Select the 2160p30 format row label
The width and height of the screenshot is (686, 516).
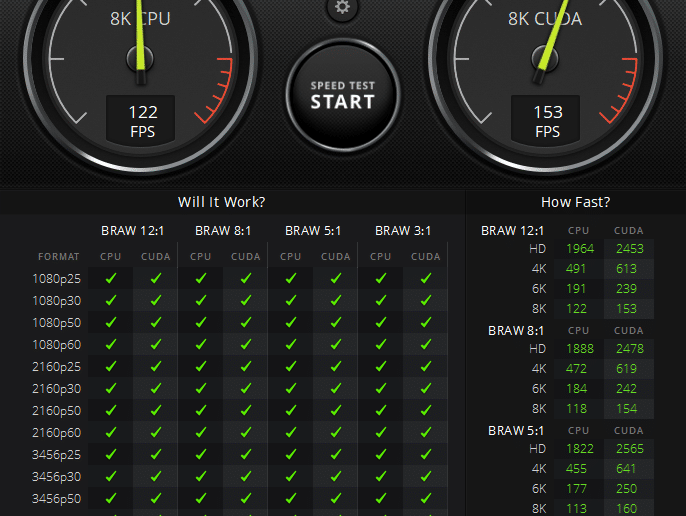pos(56,389)
